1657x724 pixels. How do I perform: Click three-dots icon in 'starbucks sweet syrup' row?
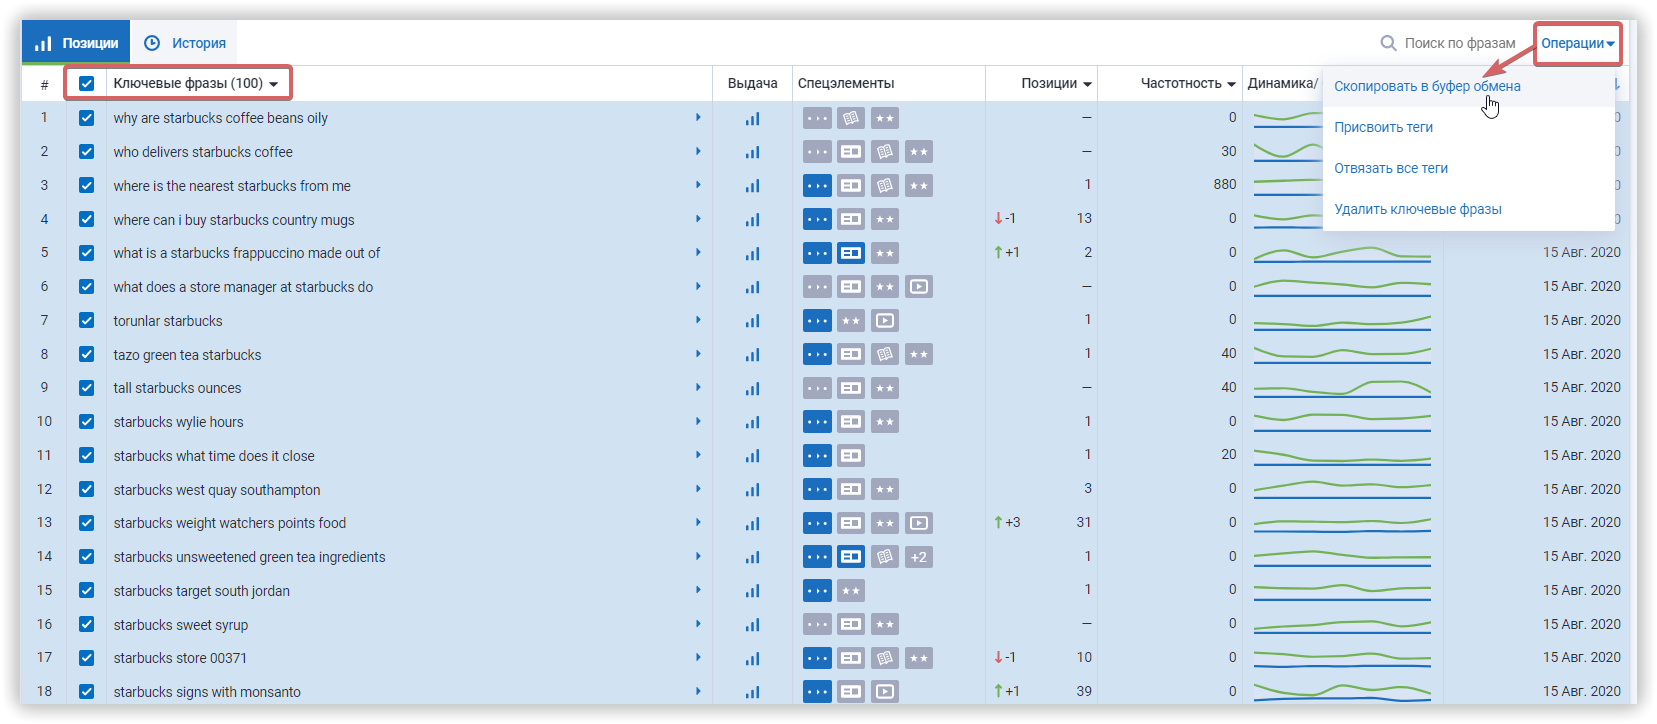817,625
